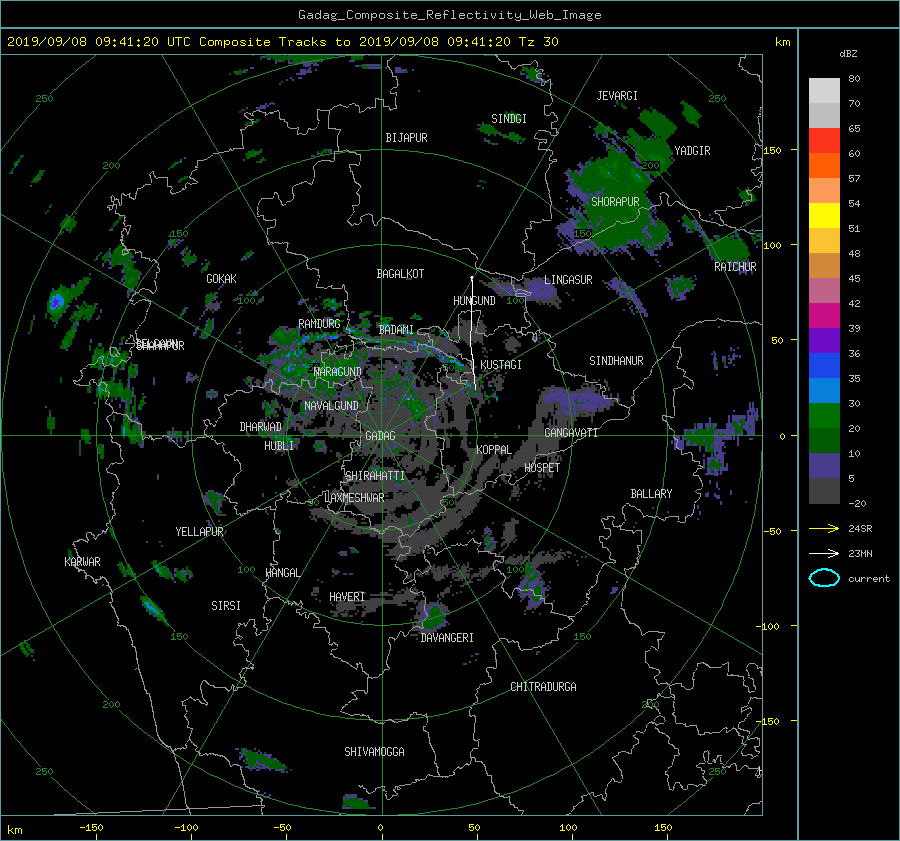Click the KUSTAGI city label
Screen dimensions: 900x841
pos(501,365)
